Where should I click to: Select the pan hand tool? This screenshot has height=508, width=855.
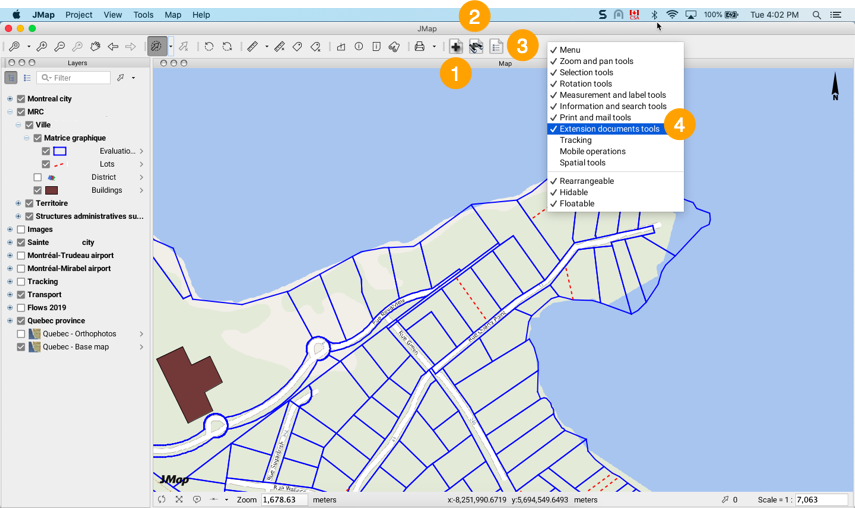point(95,47)
